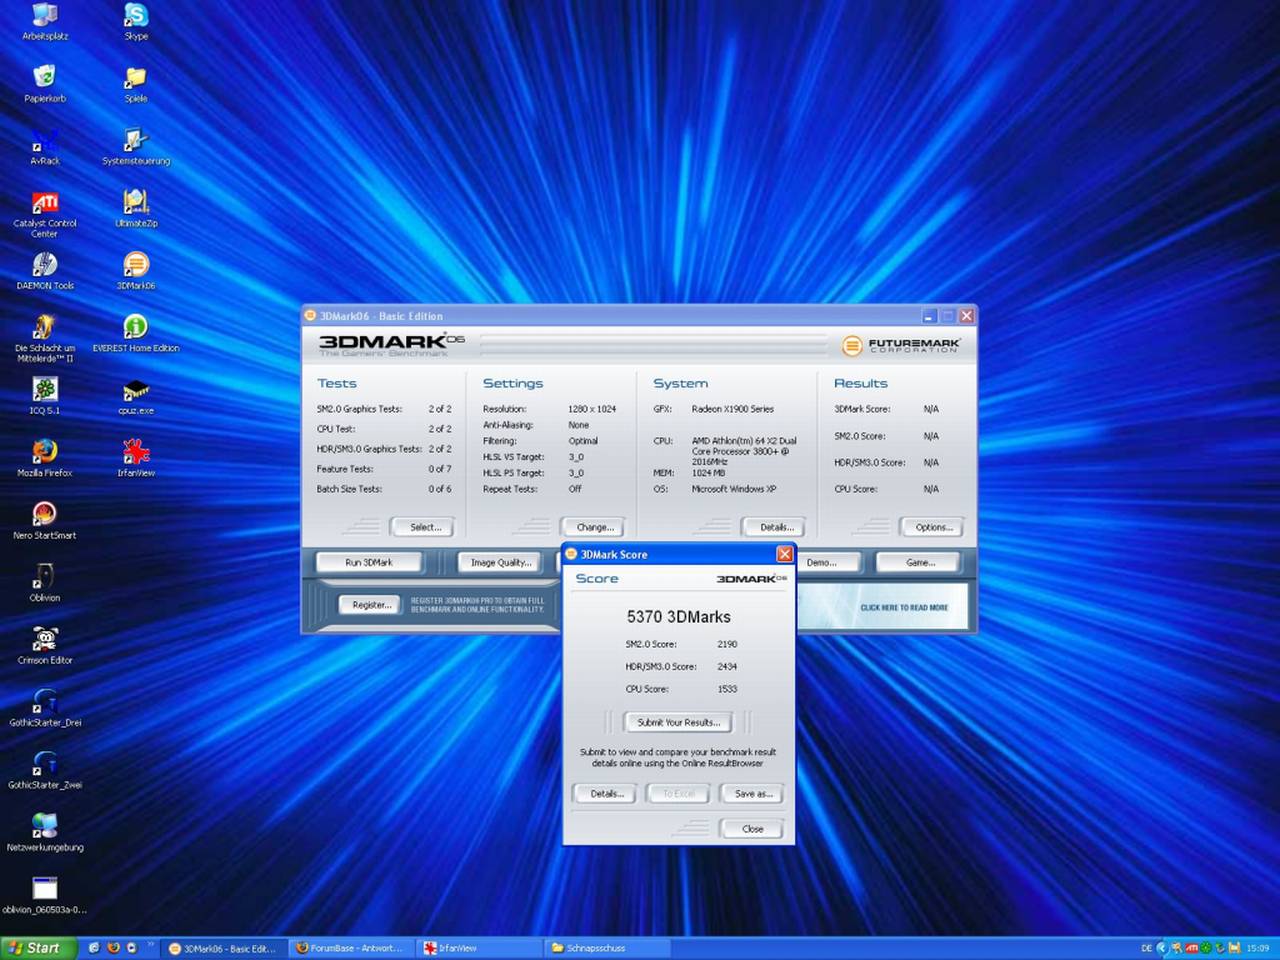Select the GothicStarter_Drei icon

[x=45, y=708]
